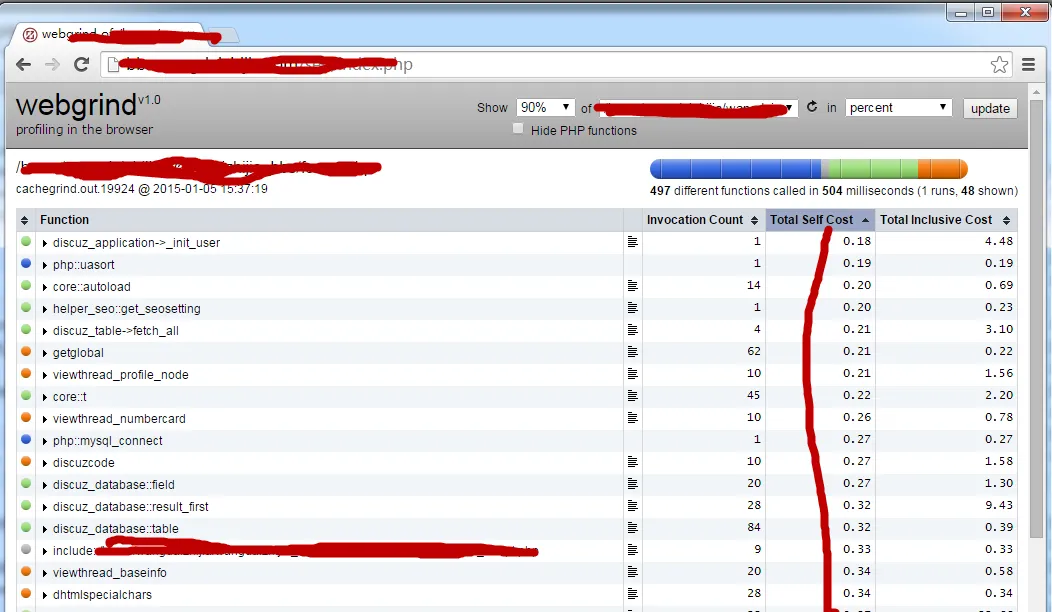Expand the php::uasort row
The height and width of the screenshot is (612, 1052).
[44, 265]
